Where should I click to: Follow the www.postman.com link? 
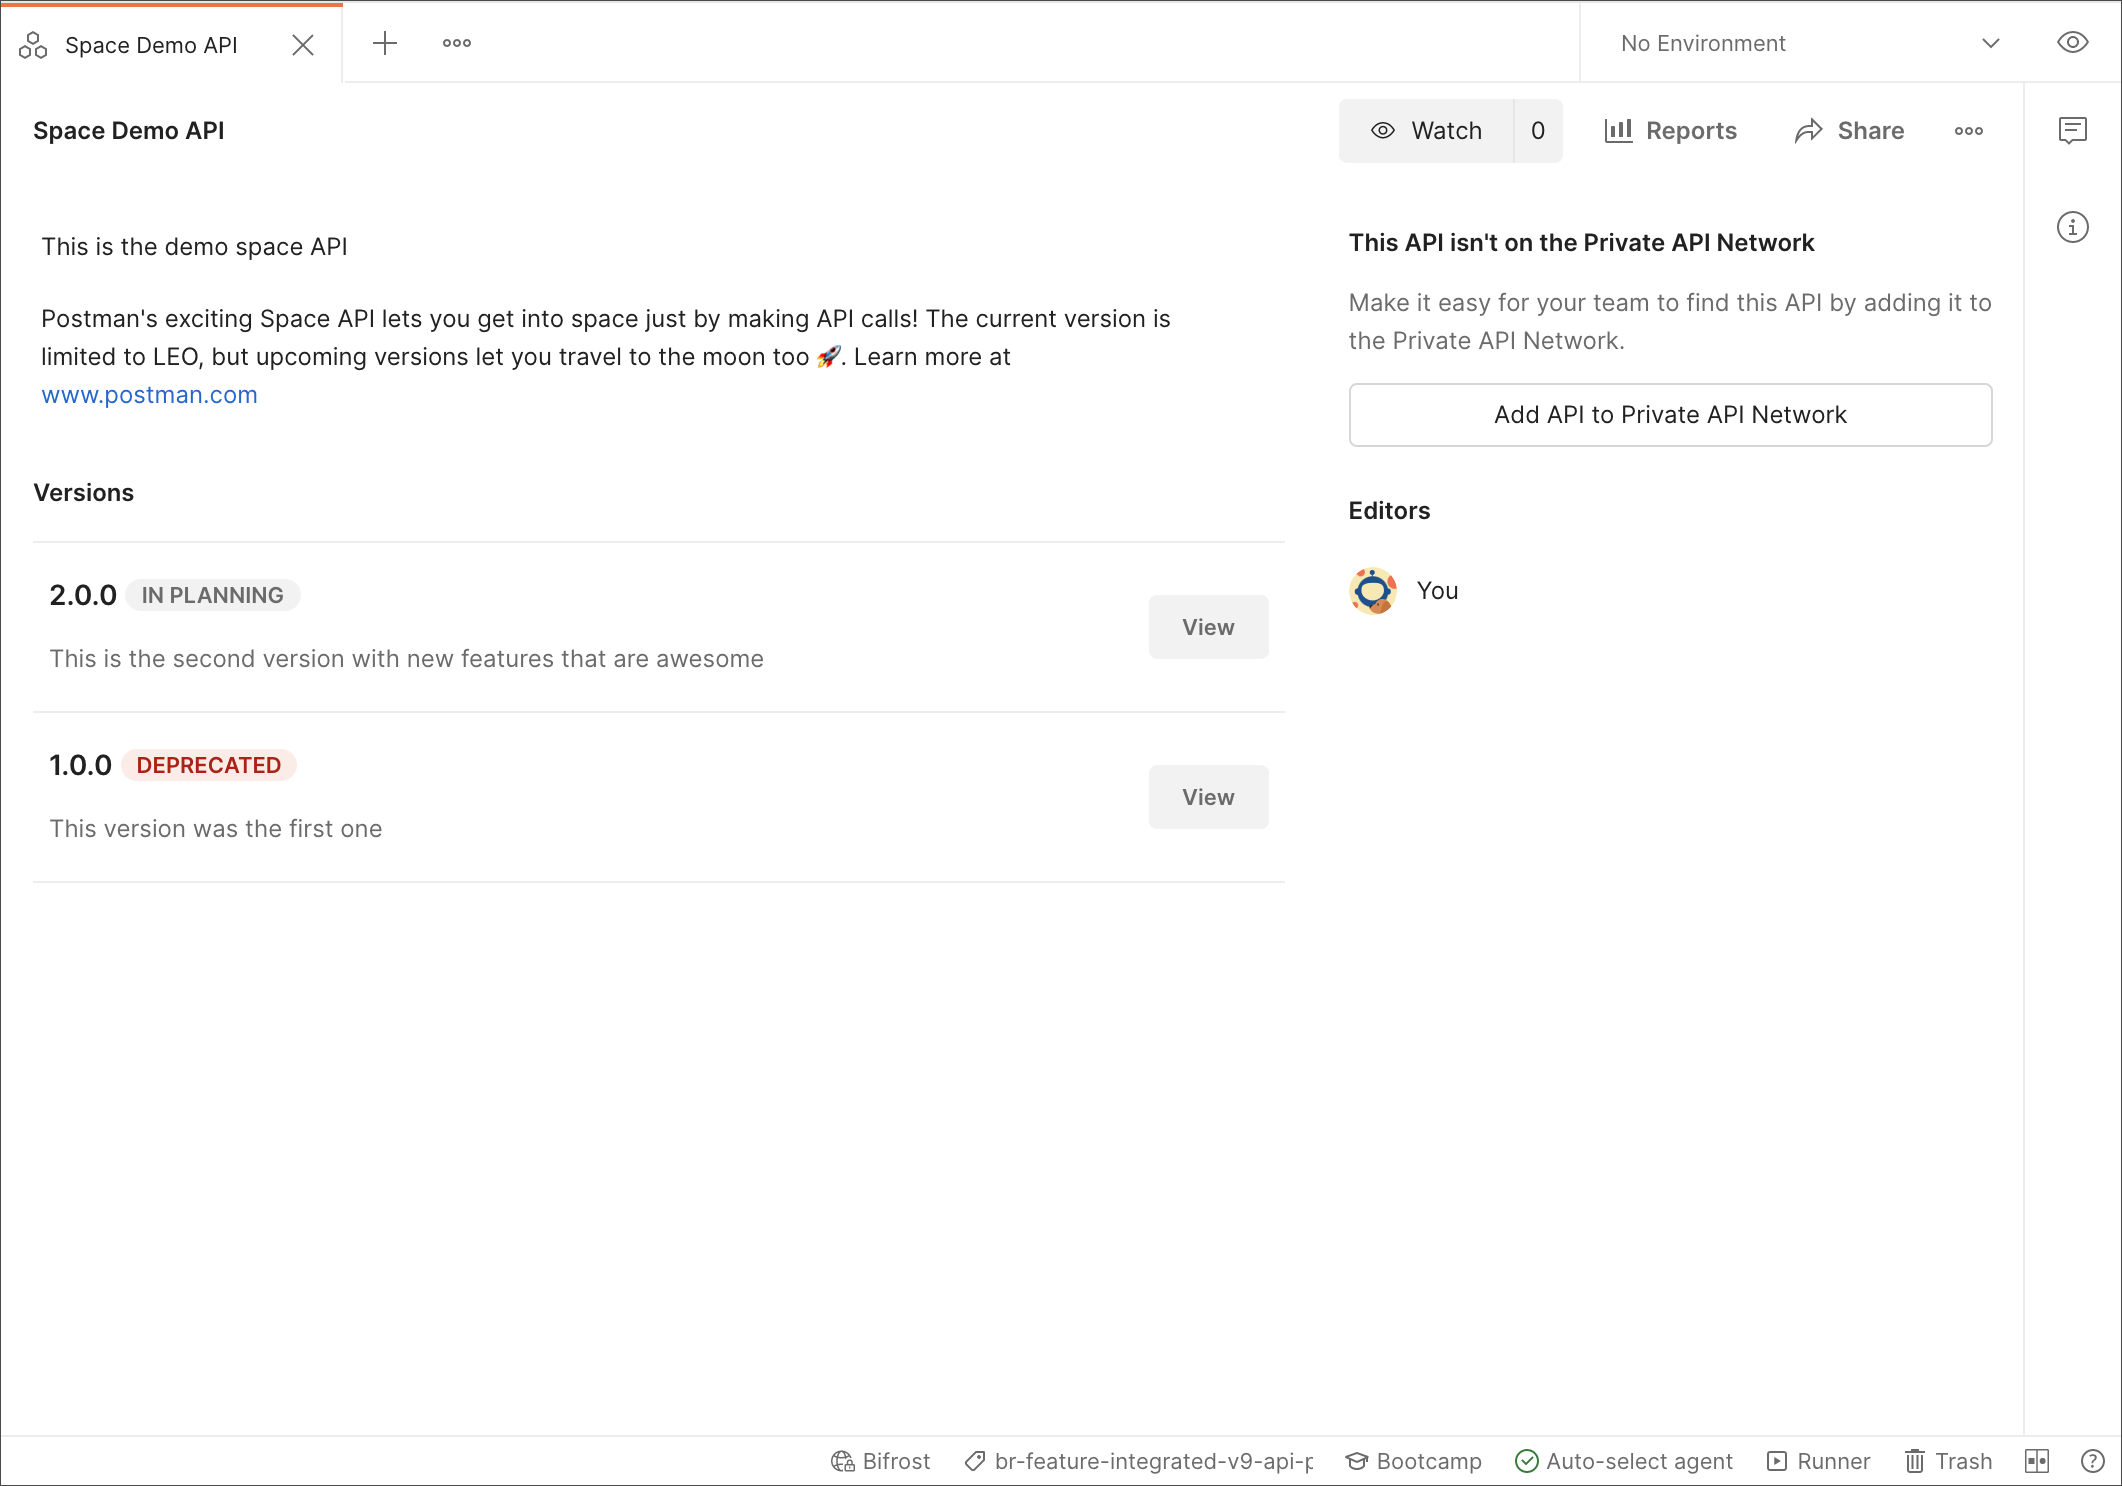[149, 395]
